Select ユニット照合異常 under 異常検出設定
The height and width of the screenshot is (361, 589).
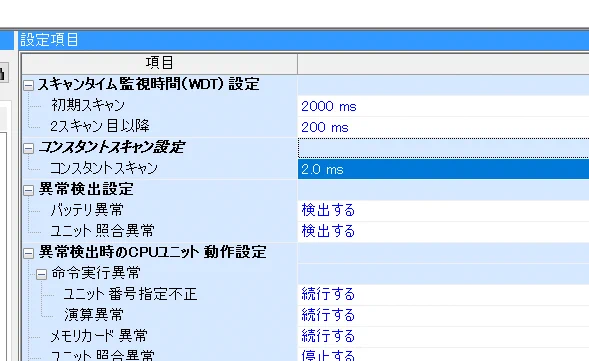(102, 231)
